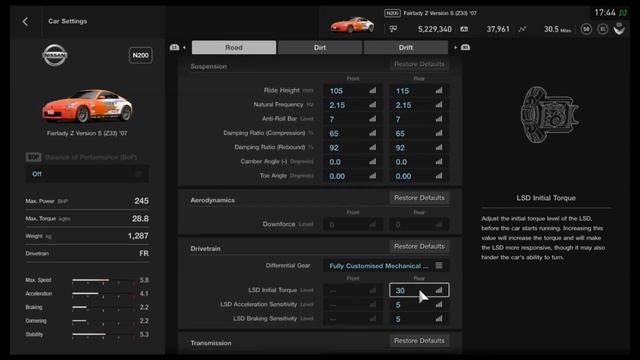Image resolution: width=640 pixels, height=360 pixels.
Task: Click the Car Settings title
Action: coord(67,21)
